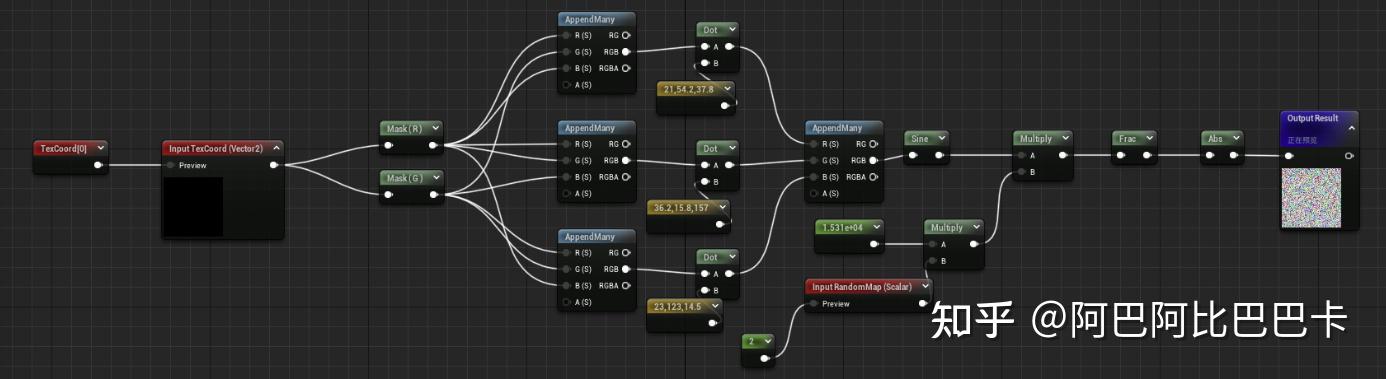The height and width of the screenshot is (379, 1386).
Task: Expand the TexCoord[0] node chevron
Action: point(101,148)
